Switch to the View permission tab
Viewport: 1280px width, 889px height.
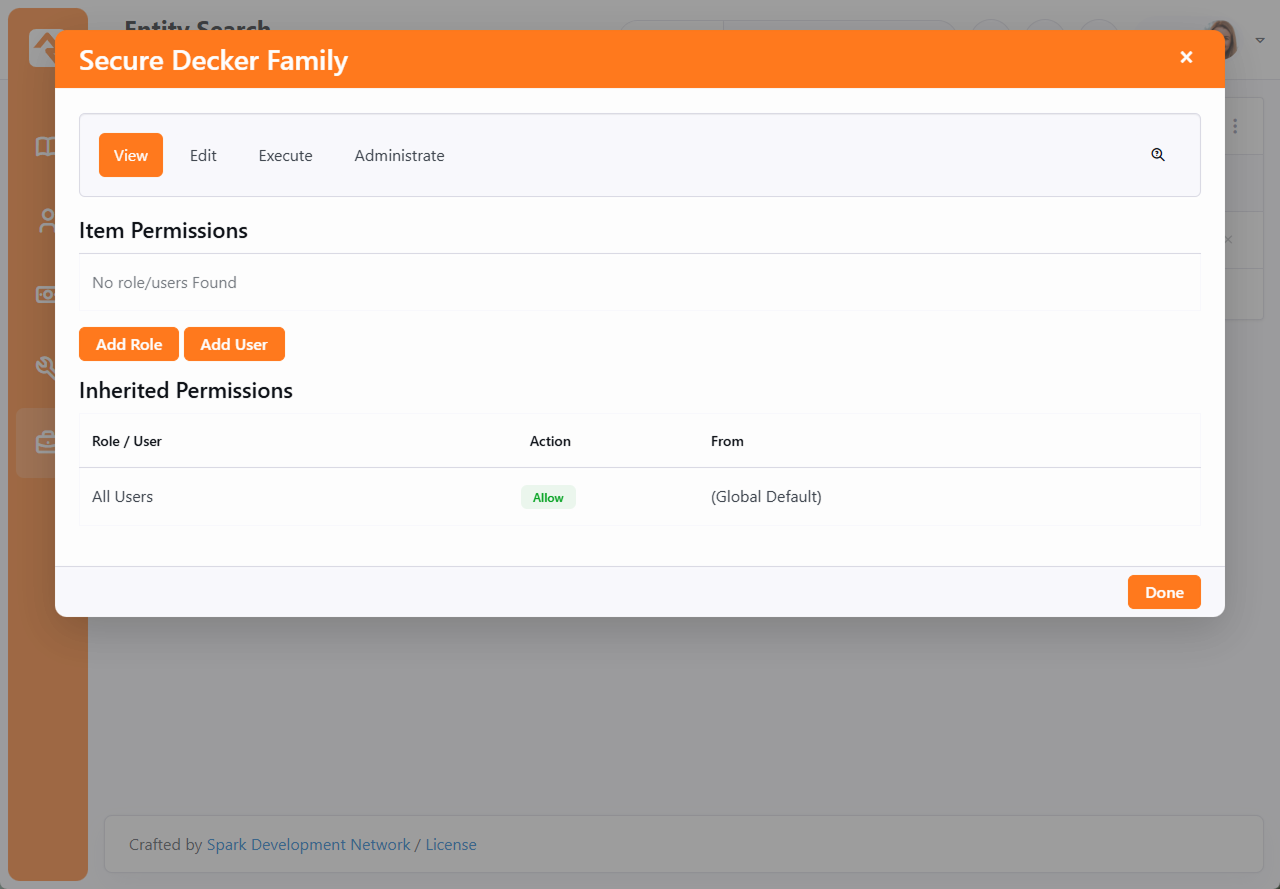pyautogui.click(x=131, y=155)
